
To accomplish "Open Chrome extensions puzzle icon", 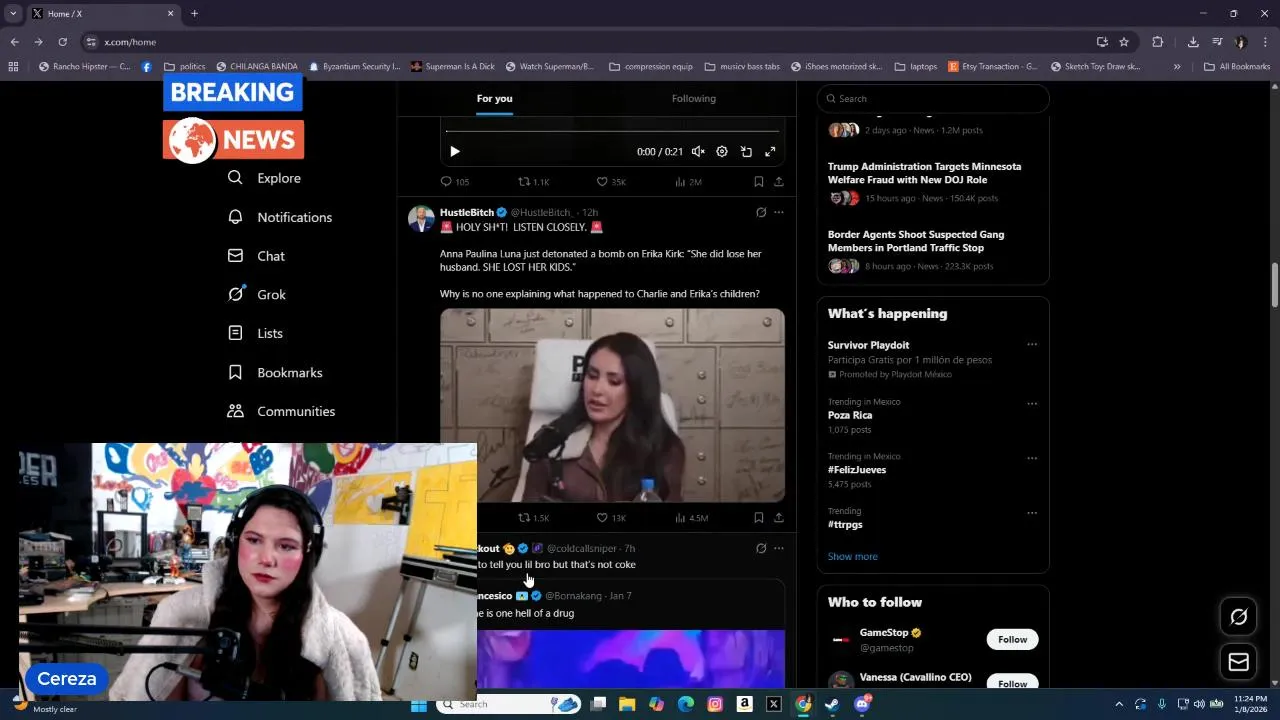I will [1158, 42].
